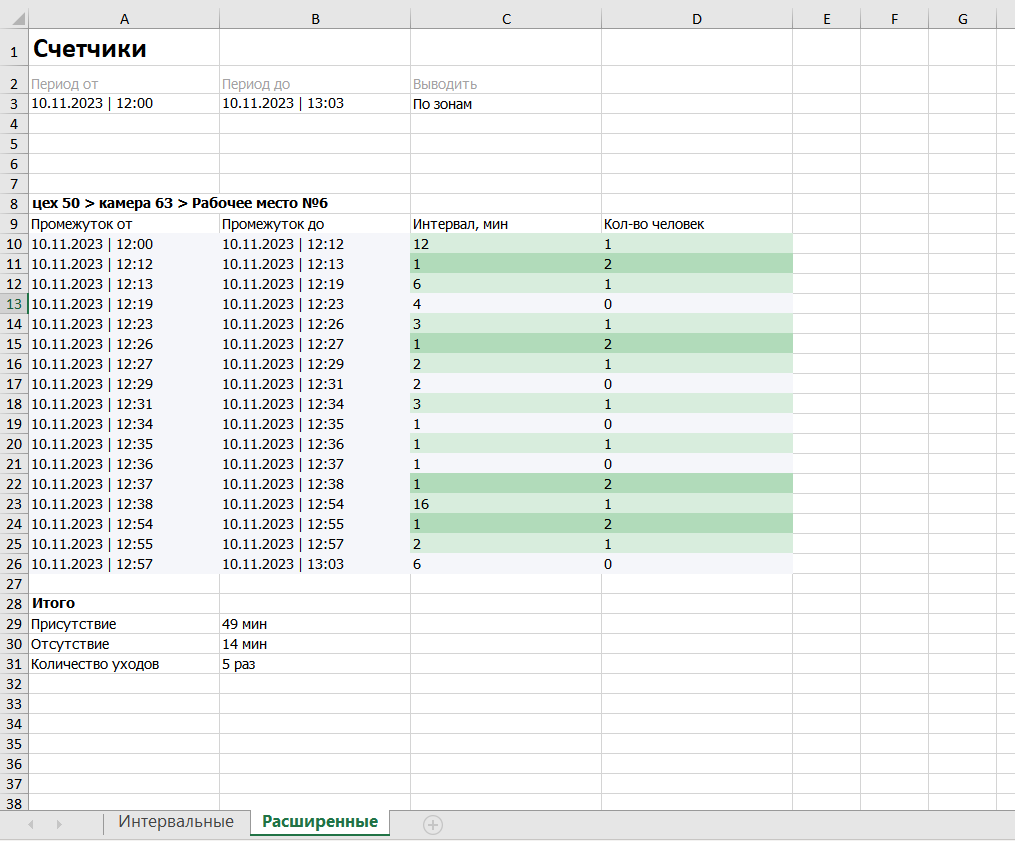
Task: Select column G header
Action: point(963,19)
